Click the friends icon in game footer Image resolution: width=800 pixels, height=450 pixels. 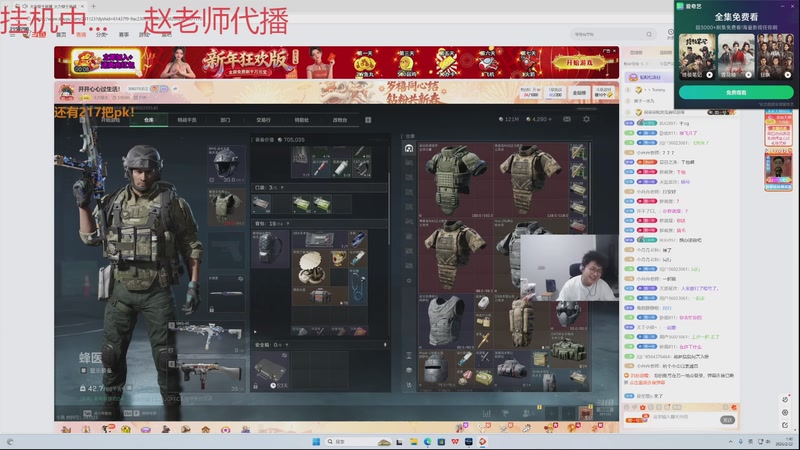pos(526,413)
